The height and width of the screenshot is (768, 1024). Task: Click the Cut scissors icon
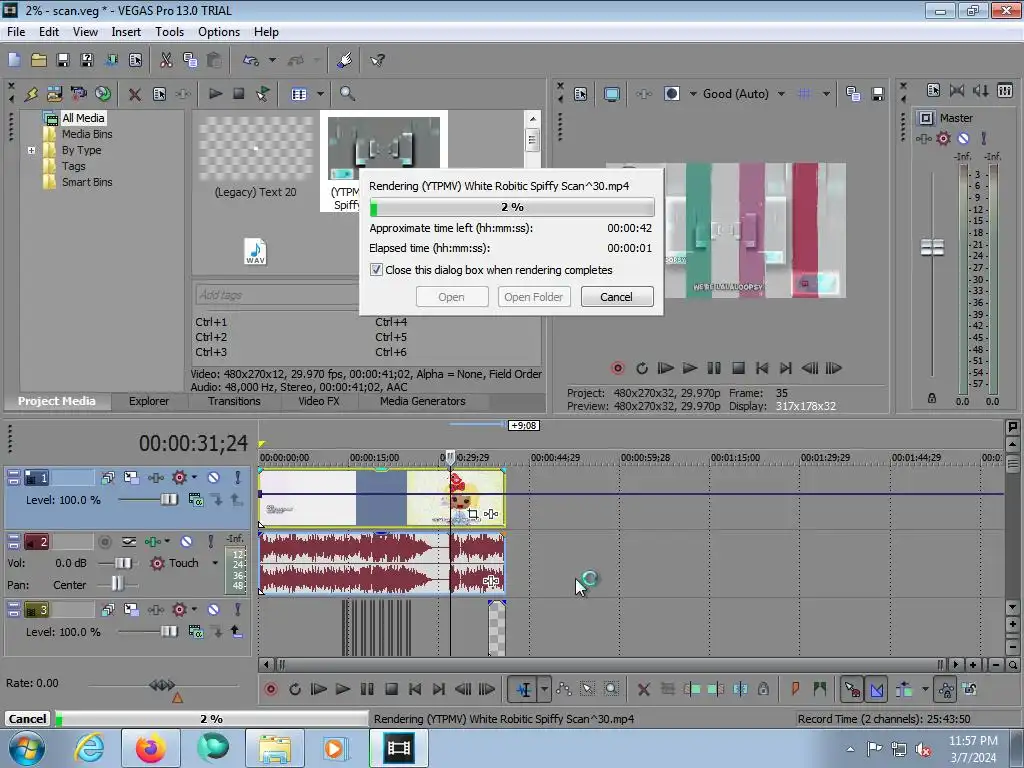[166, 60]
